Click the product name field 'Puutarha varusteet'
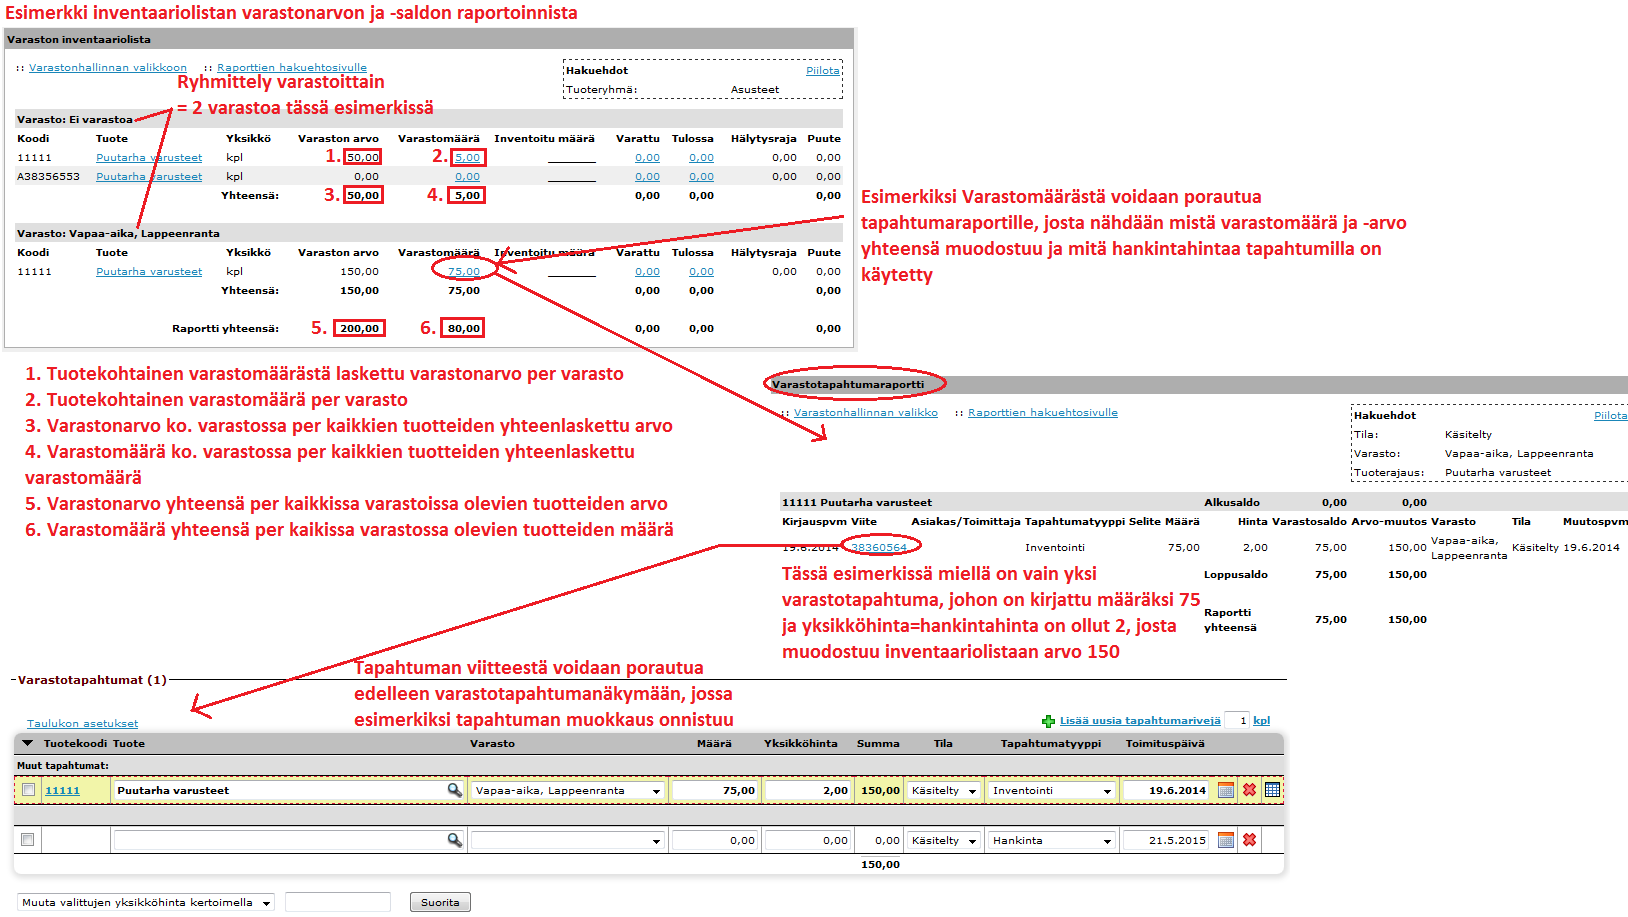The width and height of the screenshot is (1628, 917). tap(280, 790)
